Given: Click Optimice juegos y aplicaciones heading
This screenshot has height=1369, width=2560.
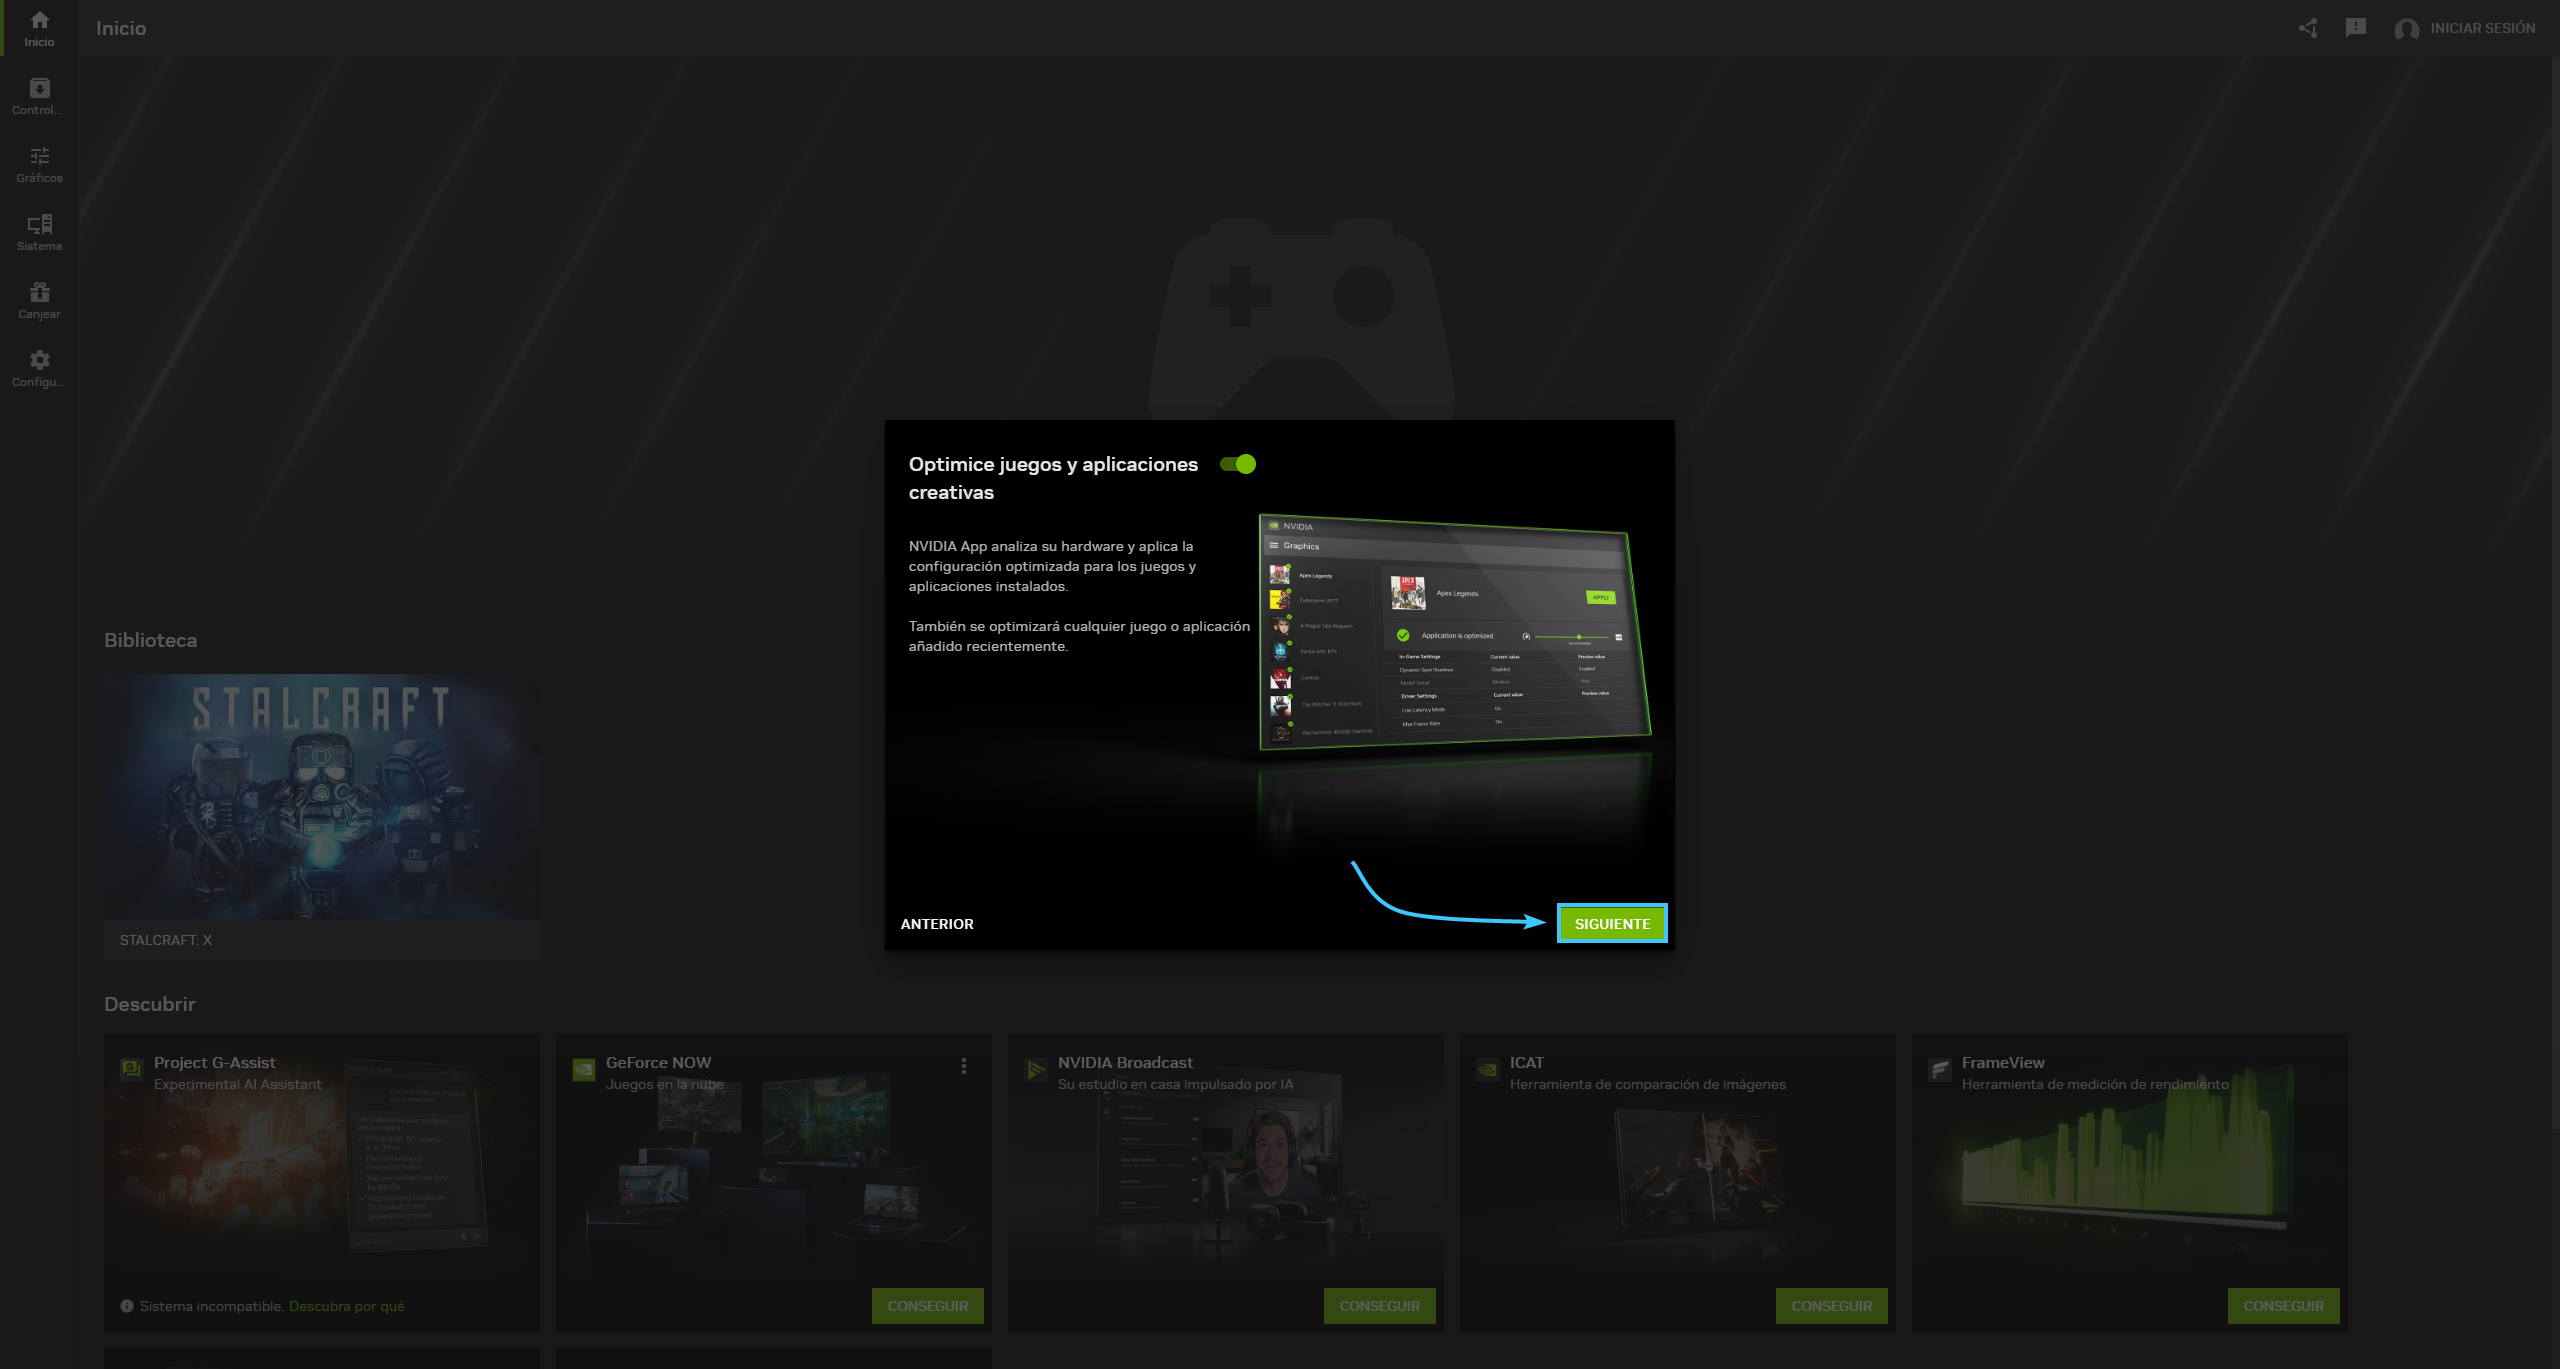Looking at the screenshot, I should pyautogui.click(x=1053, y=478).
